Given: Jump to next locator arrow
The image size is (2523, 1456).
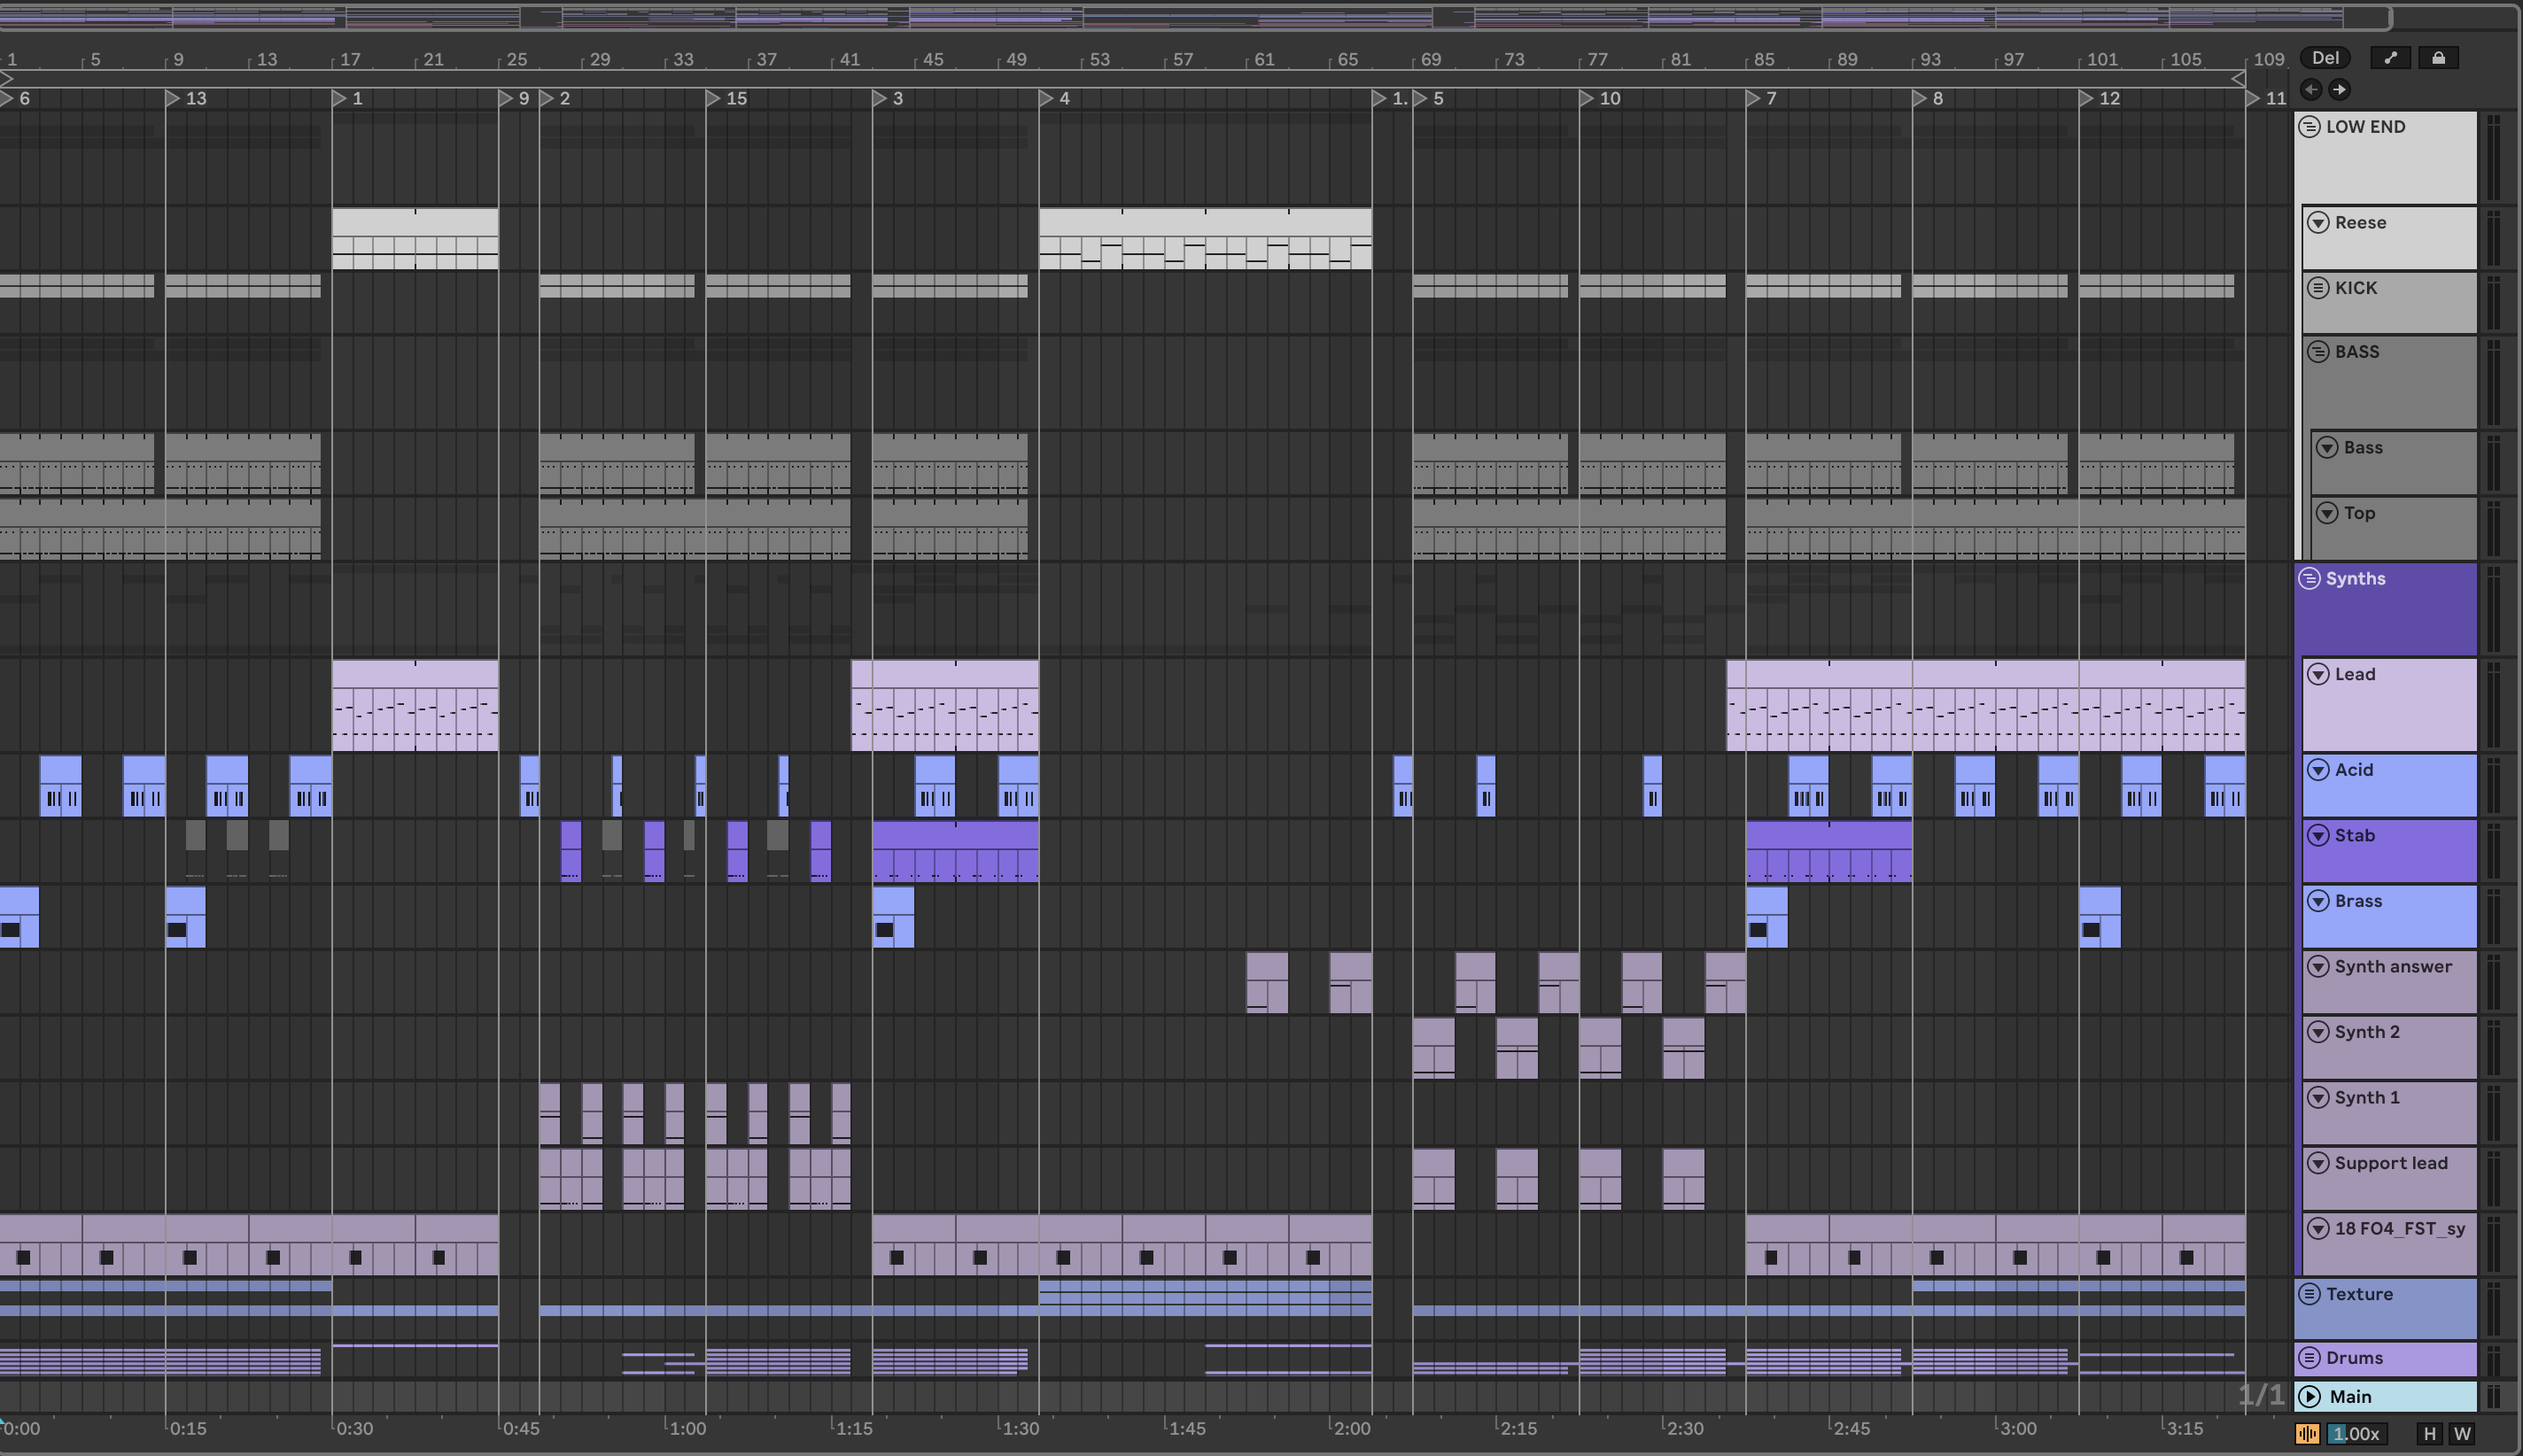Looking at the screenshot, I should (x=2339, y=90).
